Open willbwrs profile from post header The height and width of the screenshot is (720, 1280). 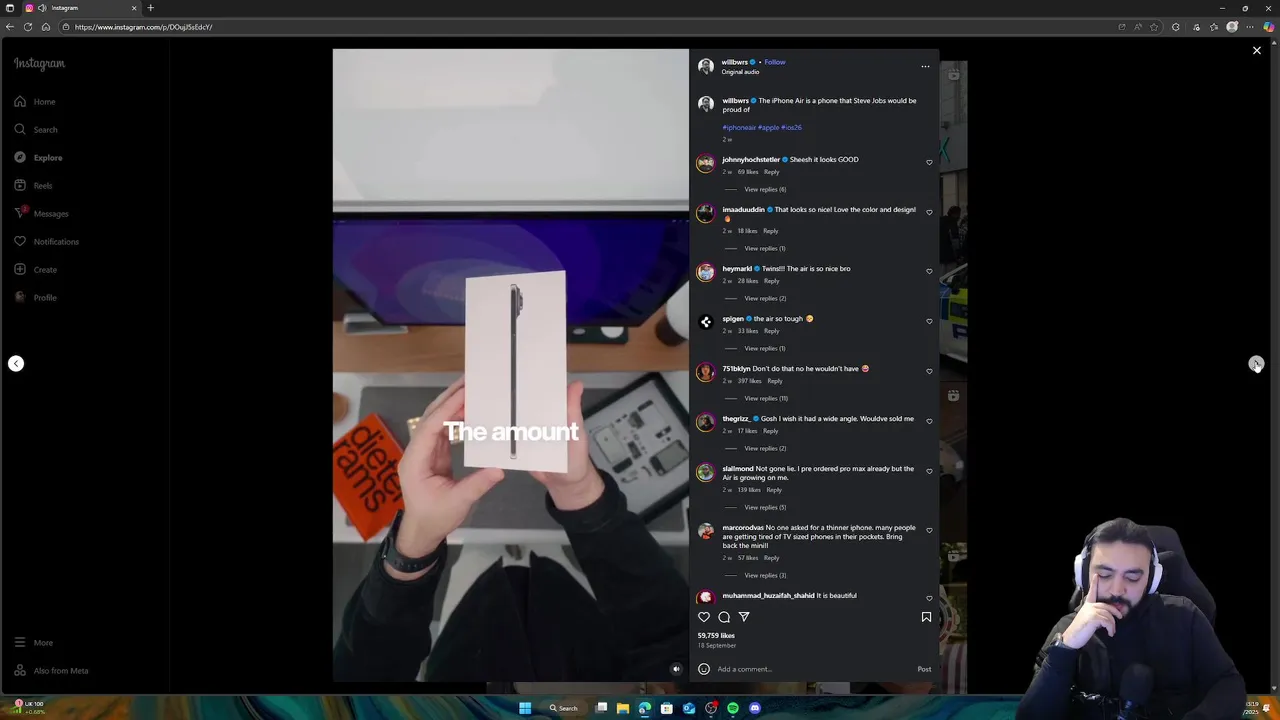point(735,62)
